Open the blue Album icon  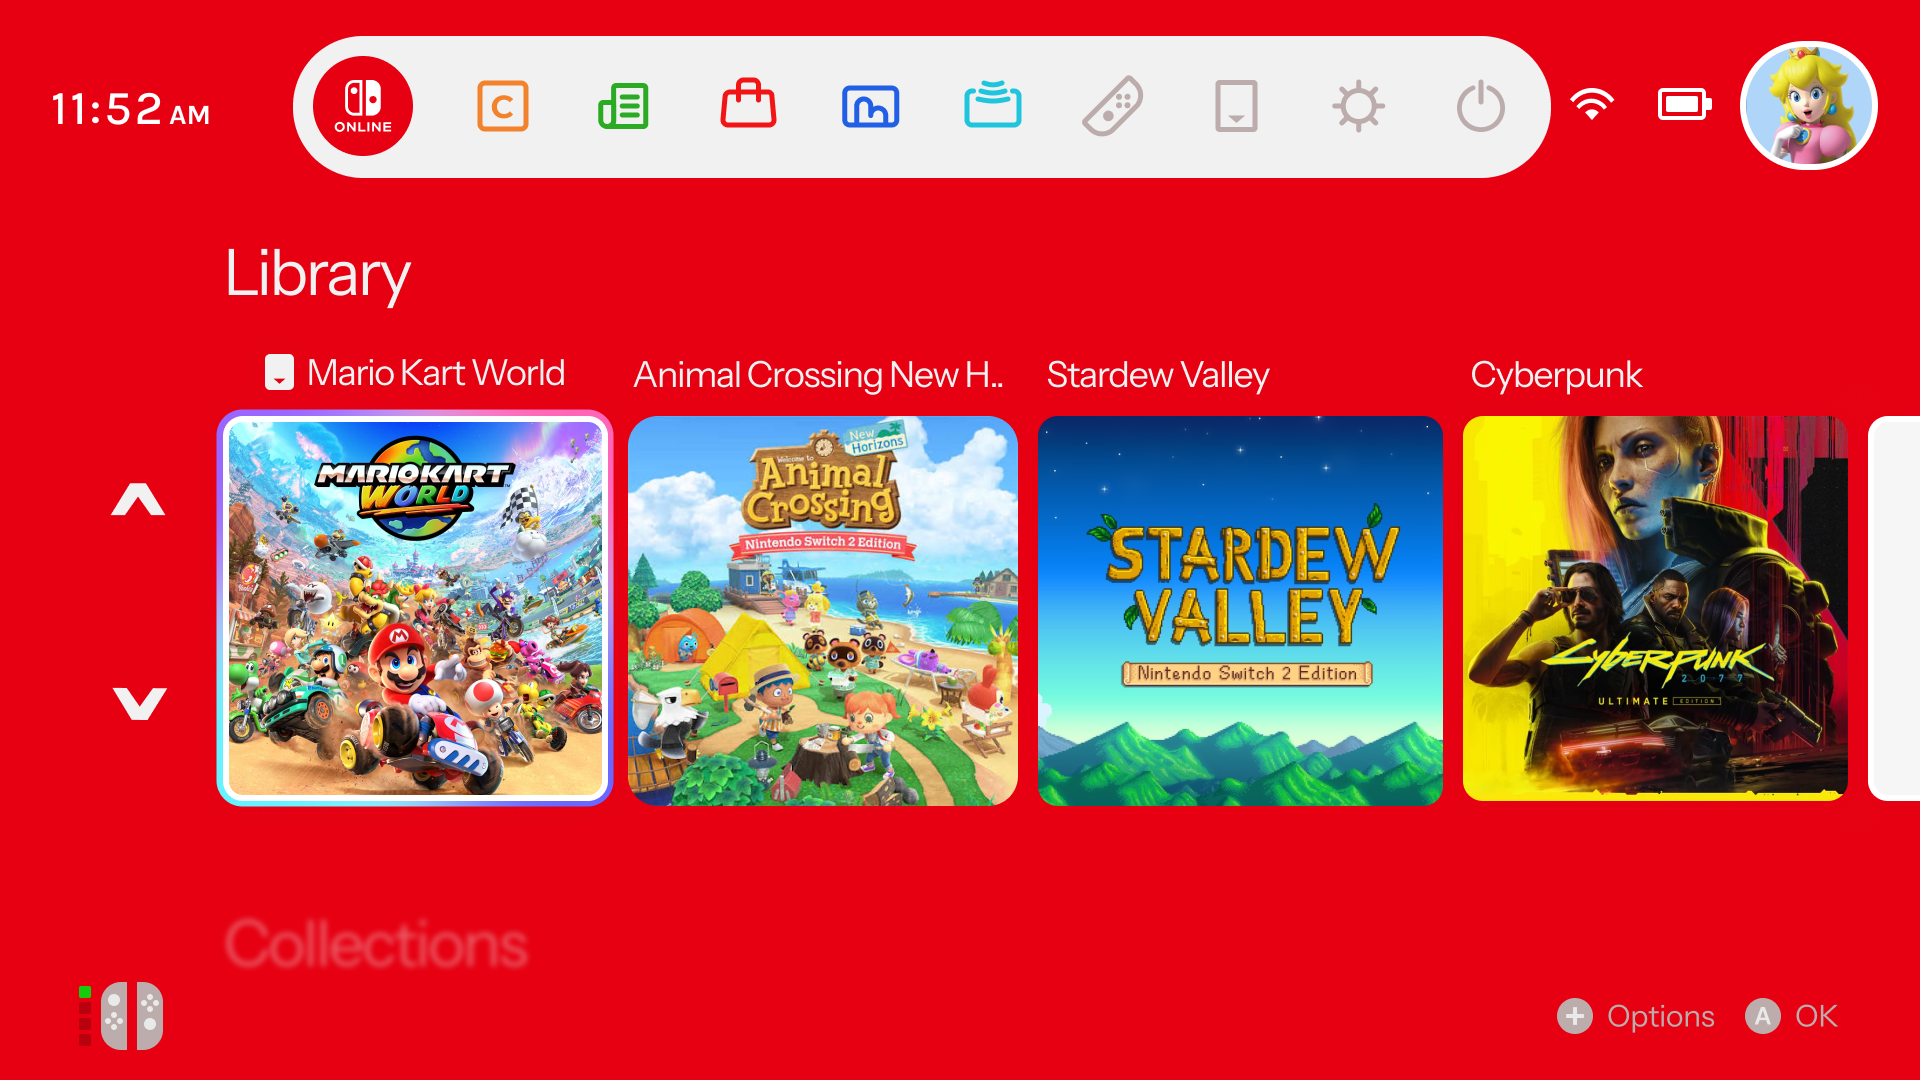(870, 106)
